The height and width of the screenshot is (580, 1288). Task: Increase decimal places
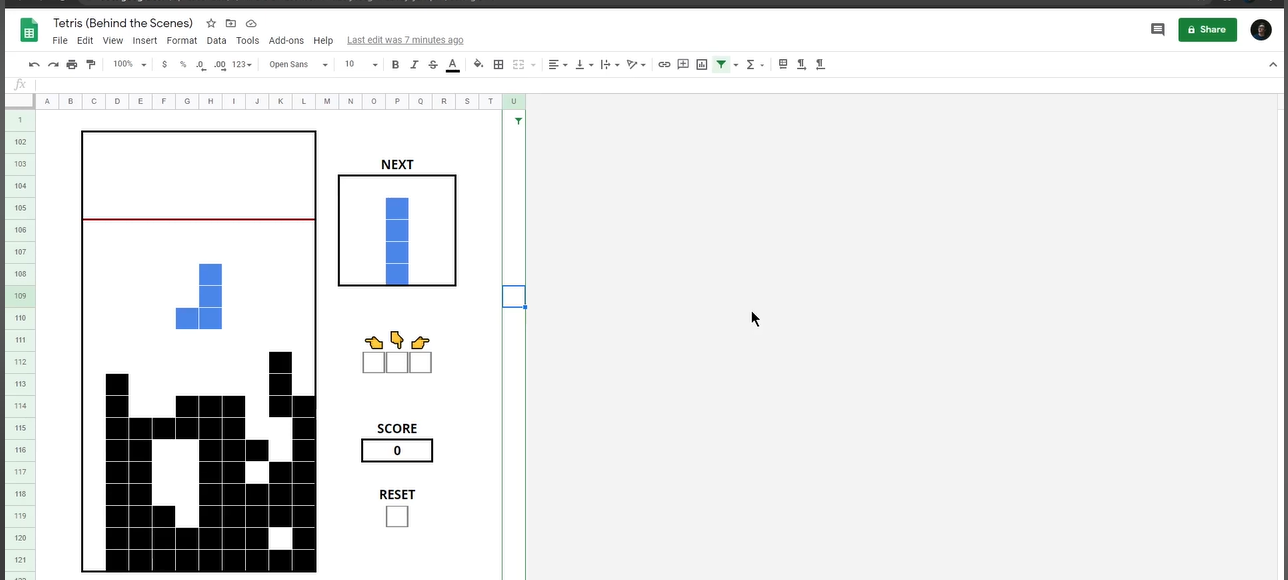(x=220, y=64)
